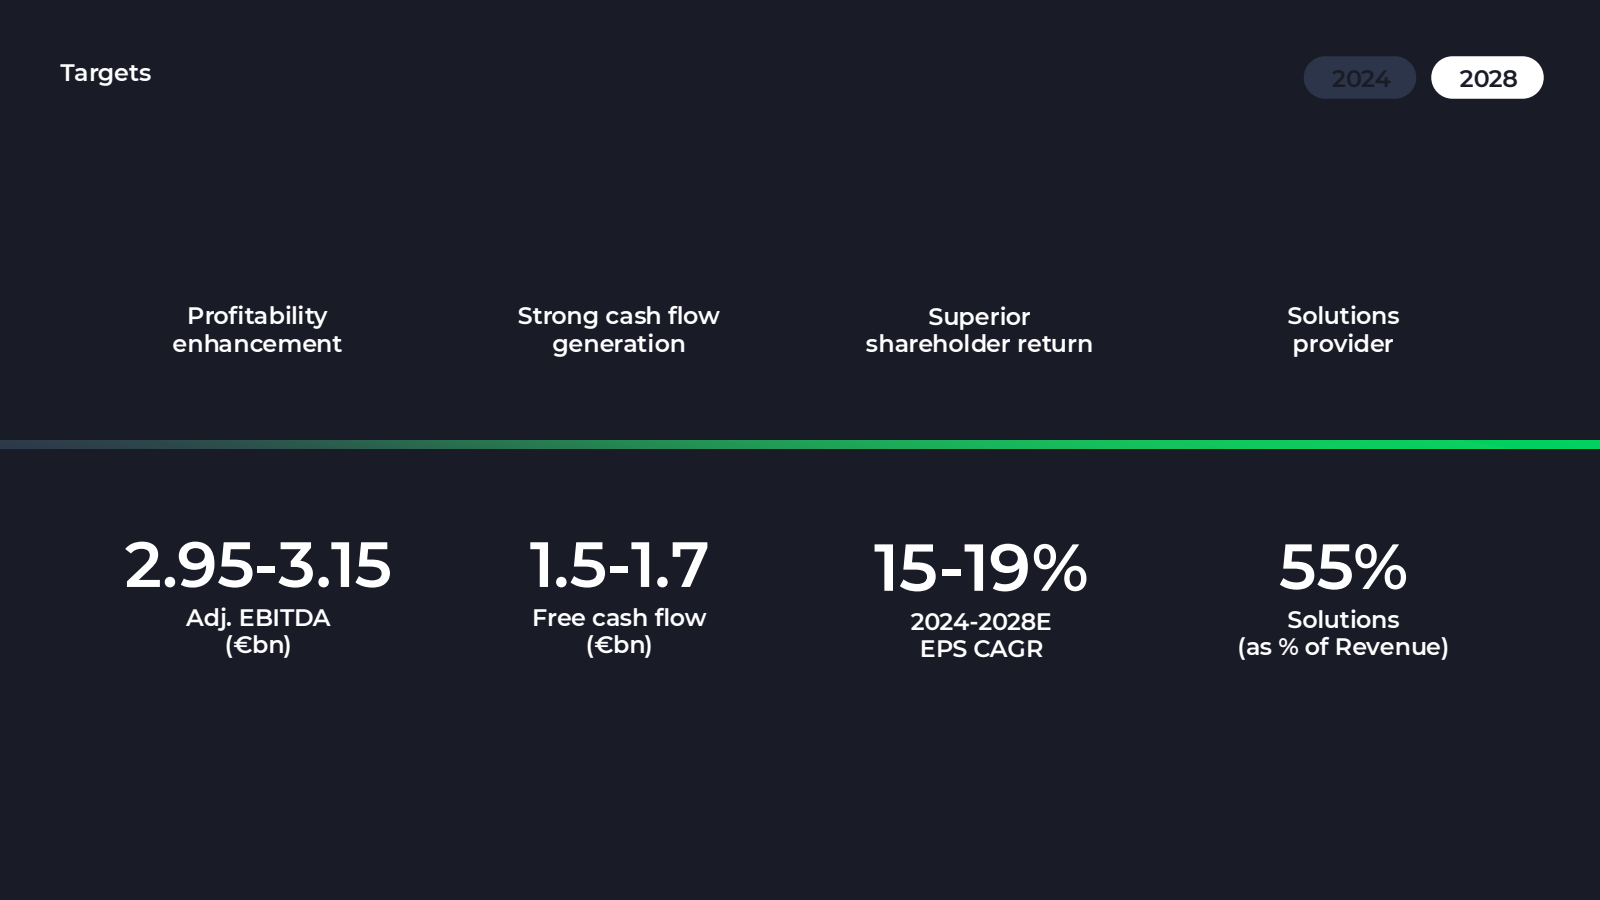This screenshot has width=1600, height=900.
Task: Select the Profitability enhancement heading
Action: click(x=257, y=330)
